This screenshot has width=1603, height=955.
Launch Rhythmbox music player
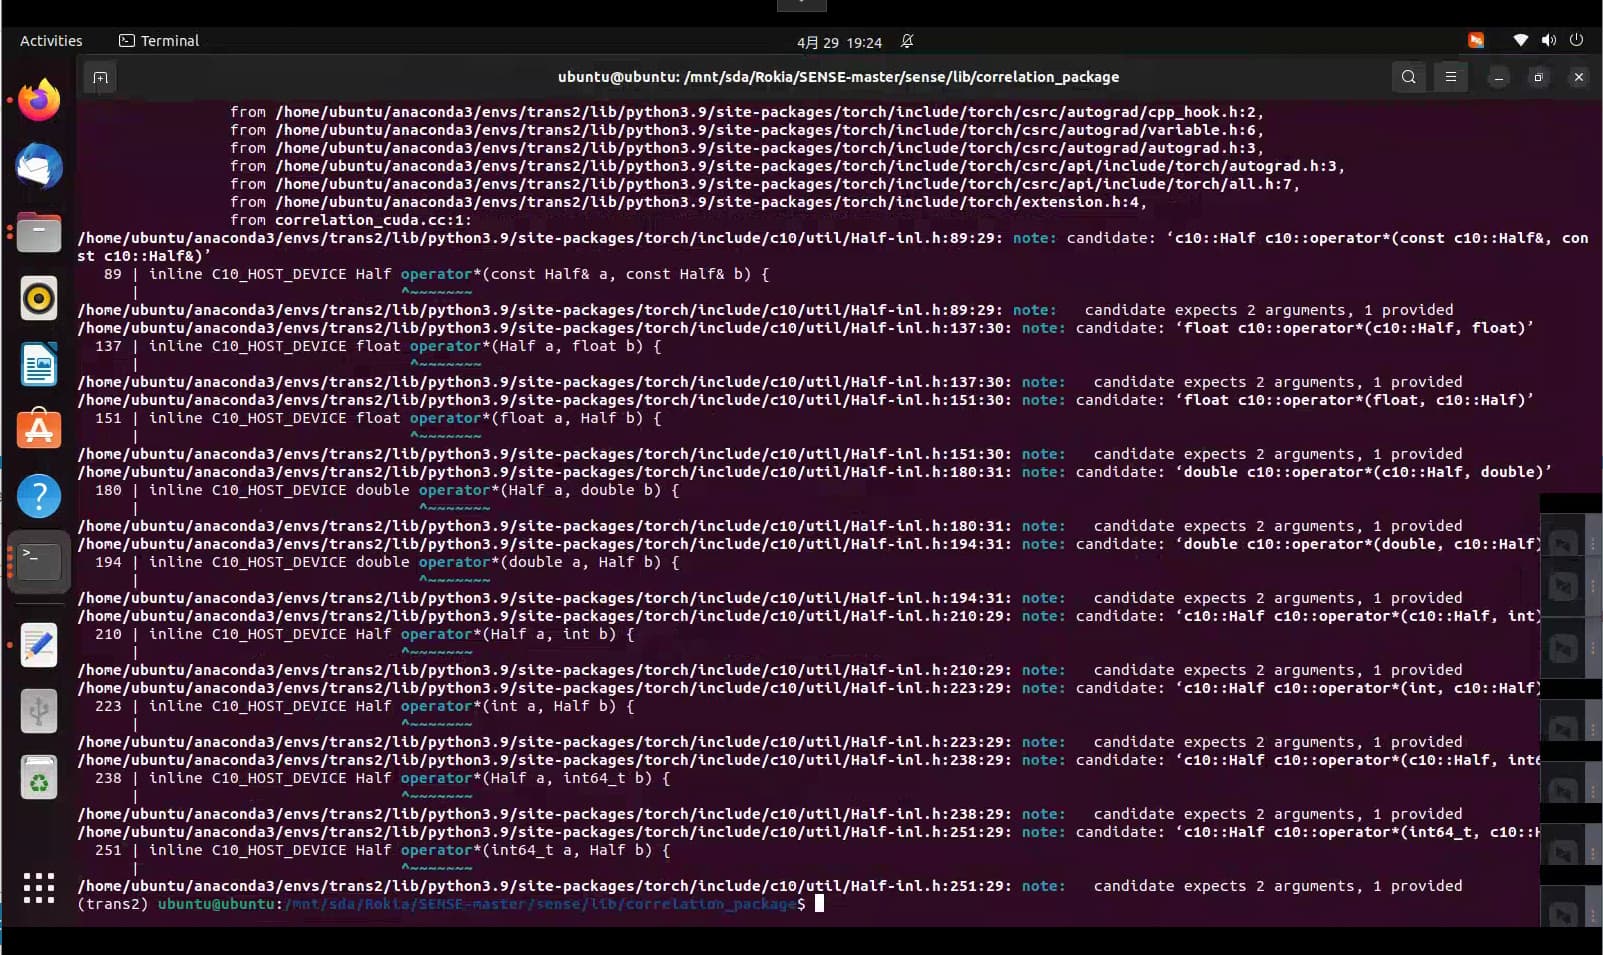pos(39,298)
